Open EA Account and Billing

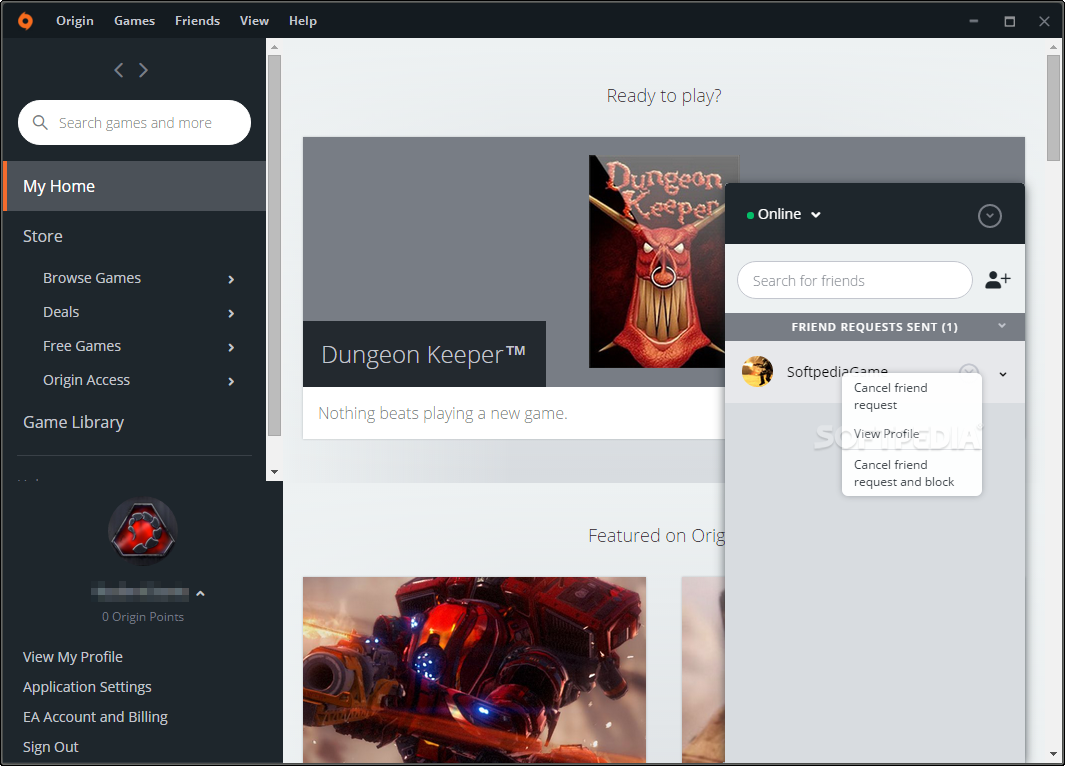click(95, 716)
